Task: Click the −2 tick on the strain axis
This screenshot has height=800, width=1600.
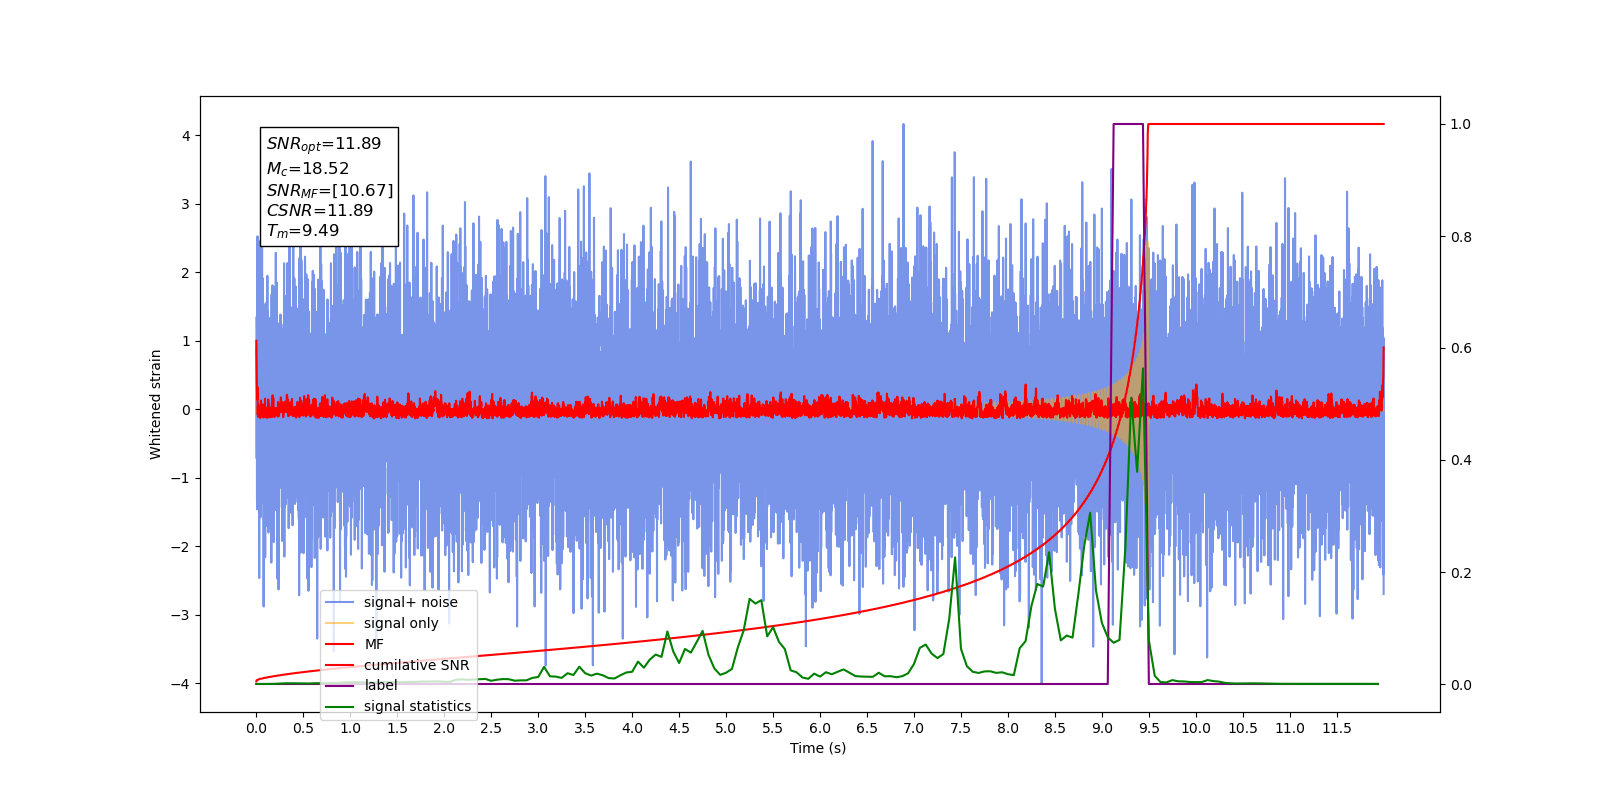Action: [180, 547]
